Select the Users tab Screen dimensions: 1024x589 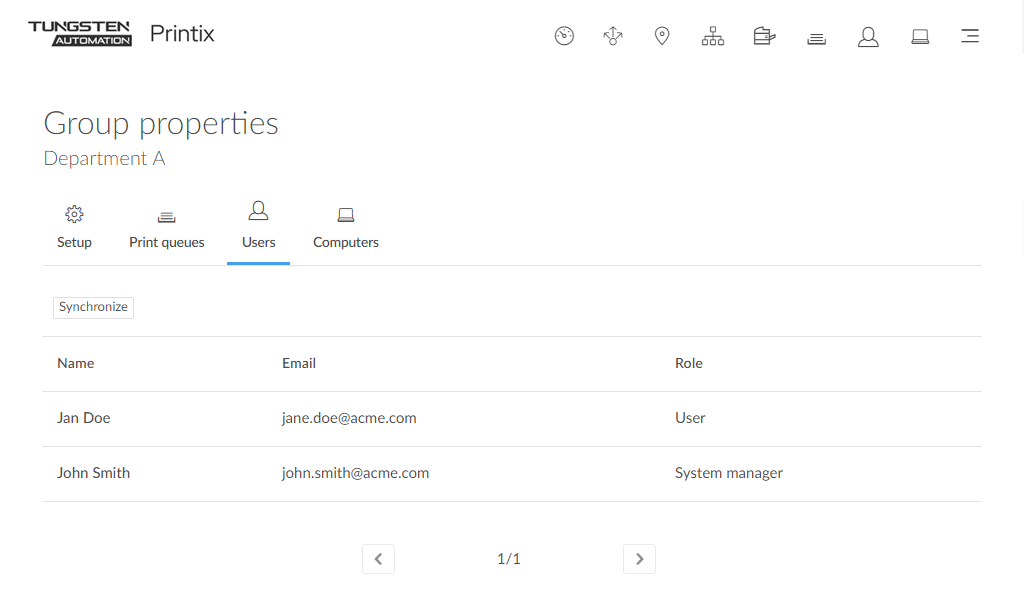pos(258,228)
